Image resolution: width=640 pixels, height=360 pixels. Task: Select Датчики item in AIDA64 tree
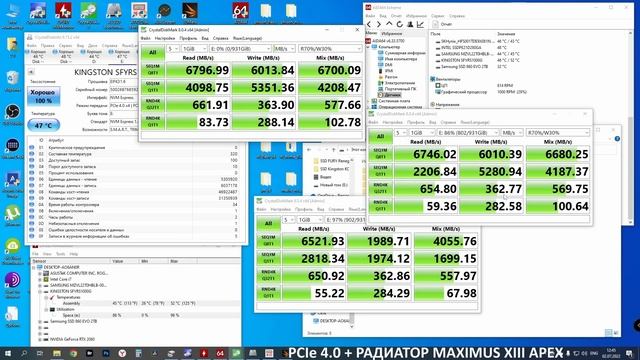[393, 95]
